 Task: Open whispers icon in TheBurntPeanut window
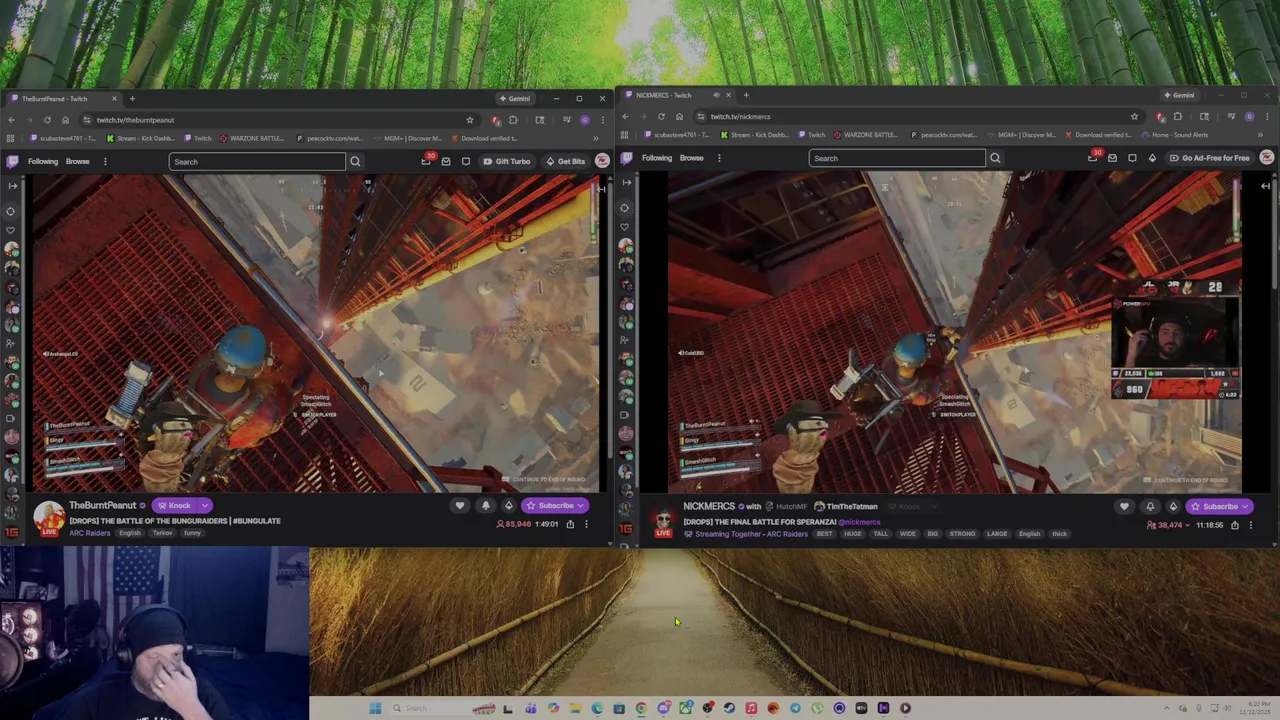(465, 161)
